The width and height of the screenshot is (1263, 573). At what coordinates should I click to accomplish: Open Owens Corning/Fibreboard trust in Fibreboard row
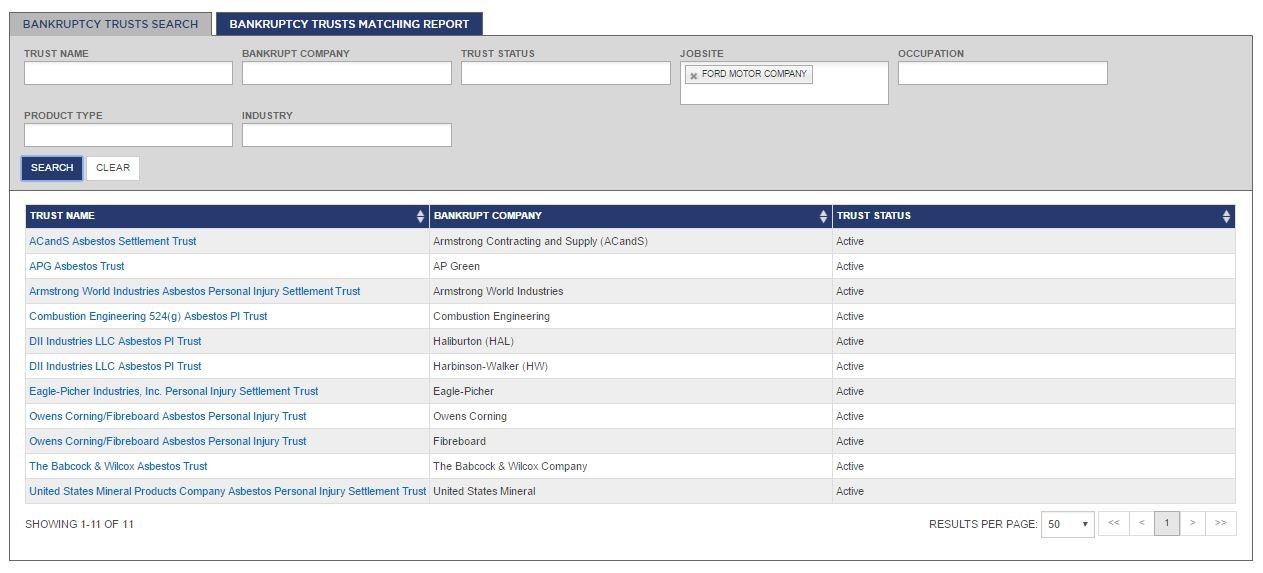coord(168,441)
